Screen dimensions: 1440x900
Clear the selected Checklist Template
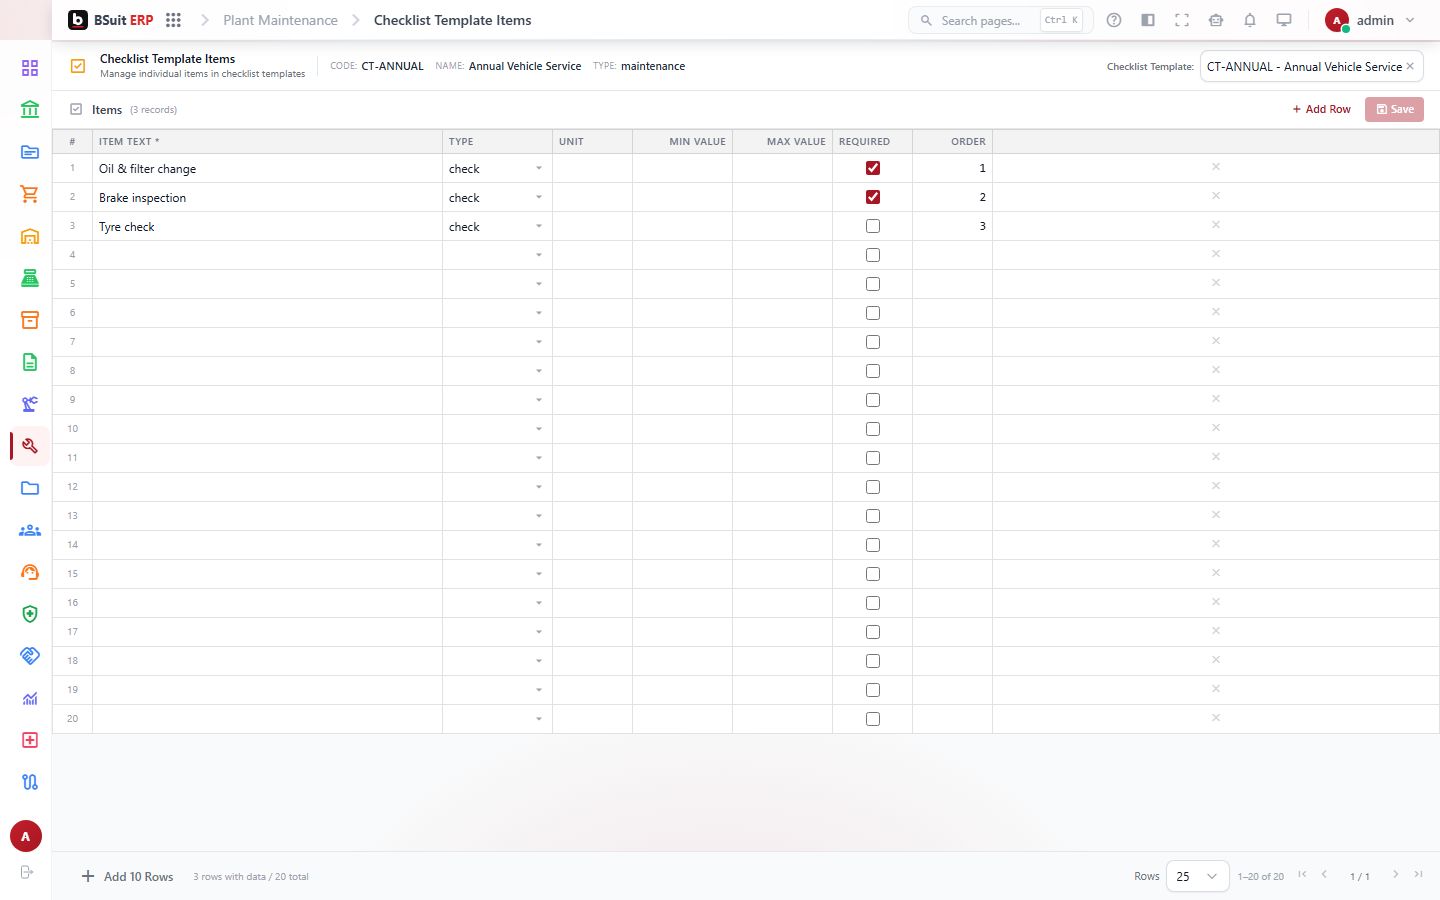pos(1410,66)
